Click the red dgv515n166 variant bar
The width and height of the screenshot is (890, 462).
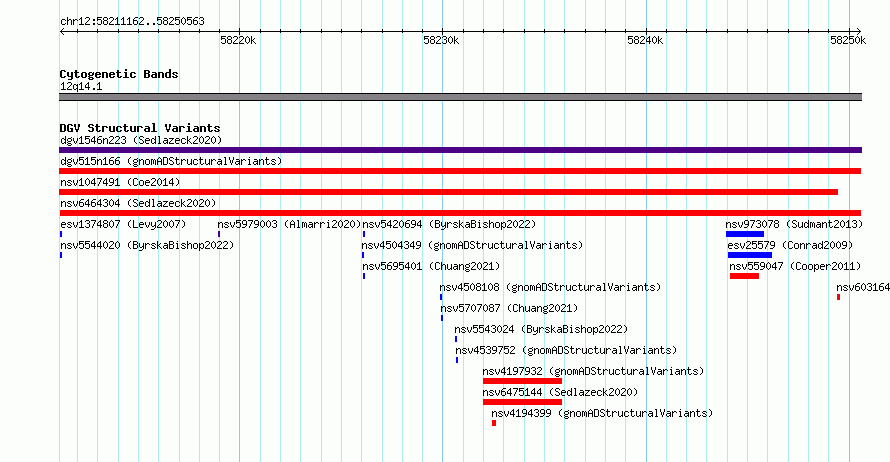click(x=460, y=171)
